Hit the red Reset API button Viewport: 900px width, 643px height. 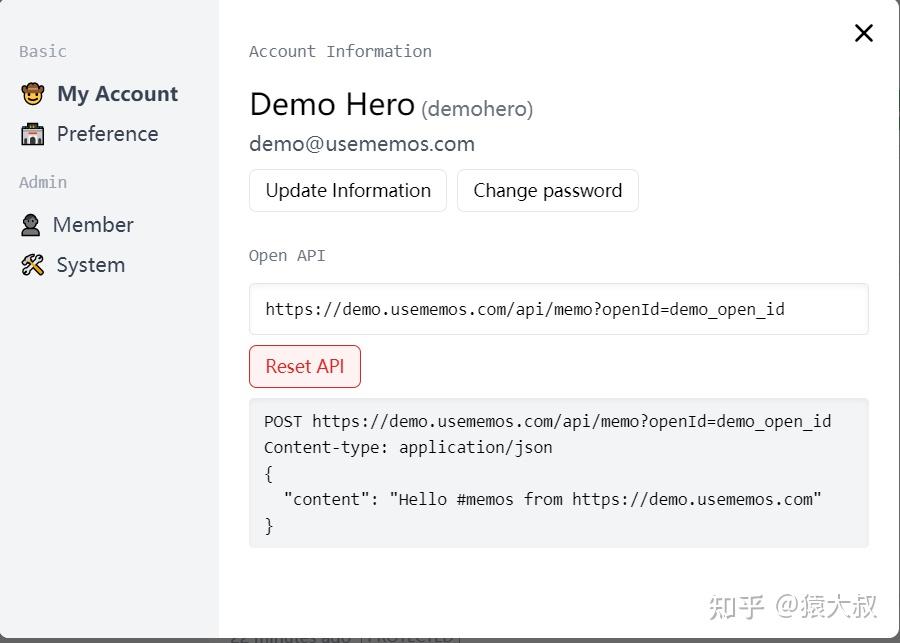(x=304, y=366)
